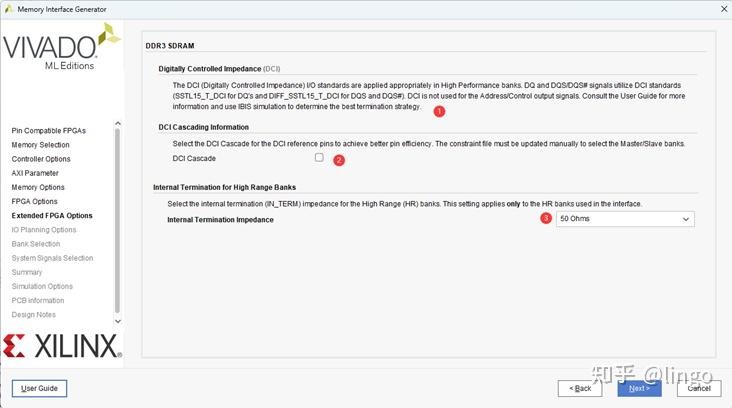Return to previous page with Back
The width and height of the screenshot is (732, 408).
pyautogui.click(x=580, y=388)
